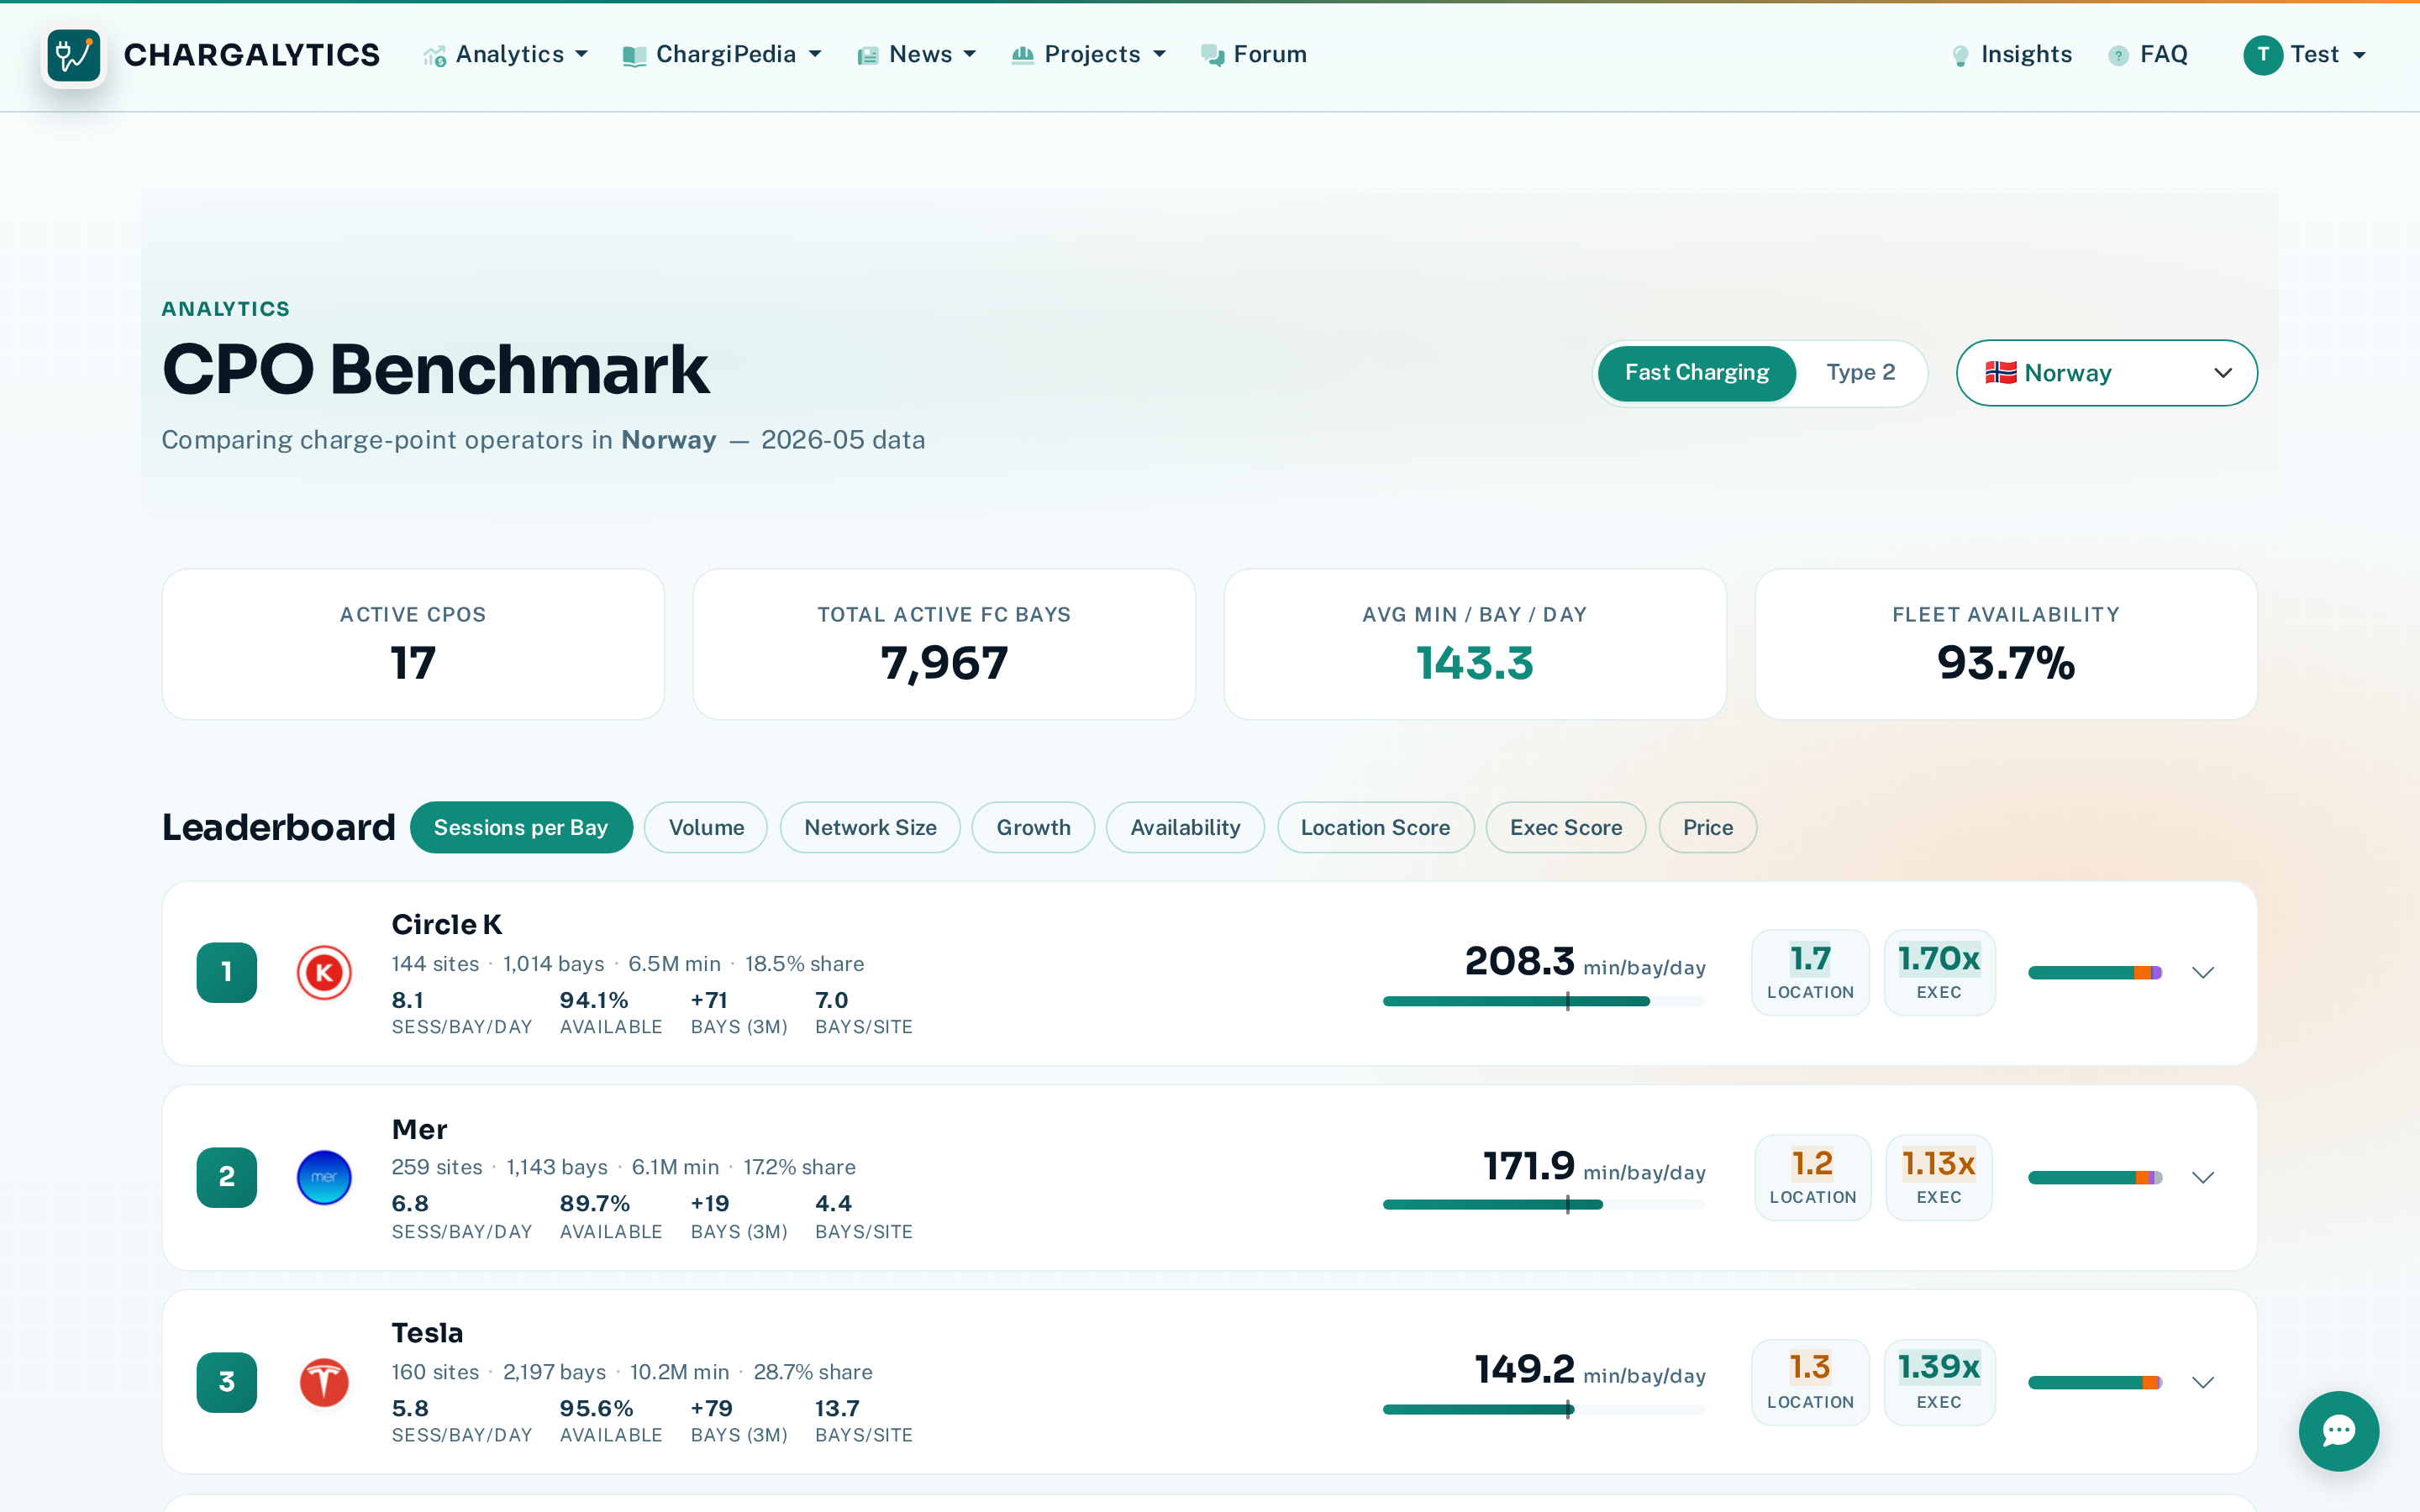Sort leaderboard by Volume
The width and height of the screenshot is (2420, 1512).
[x=706, y=827]
